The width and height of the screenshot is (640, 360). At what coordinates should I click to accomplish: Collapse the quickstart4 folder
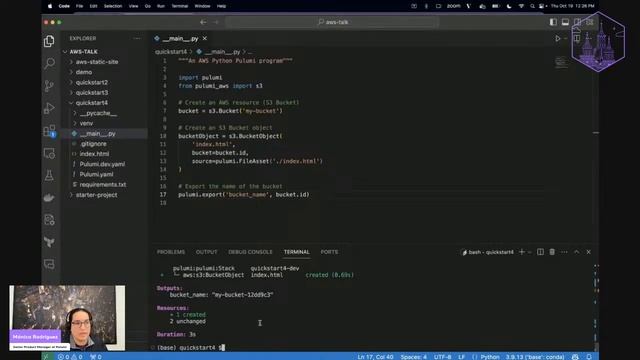click(x=92, y=103)
